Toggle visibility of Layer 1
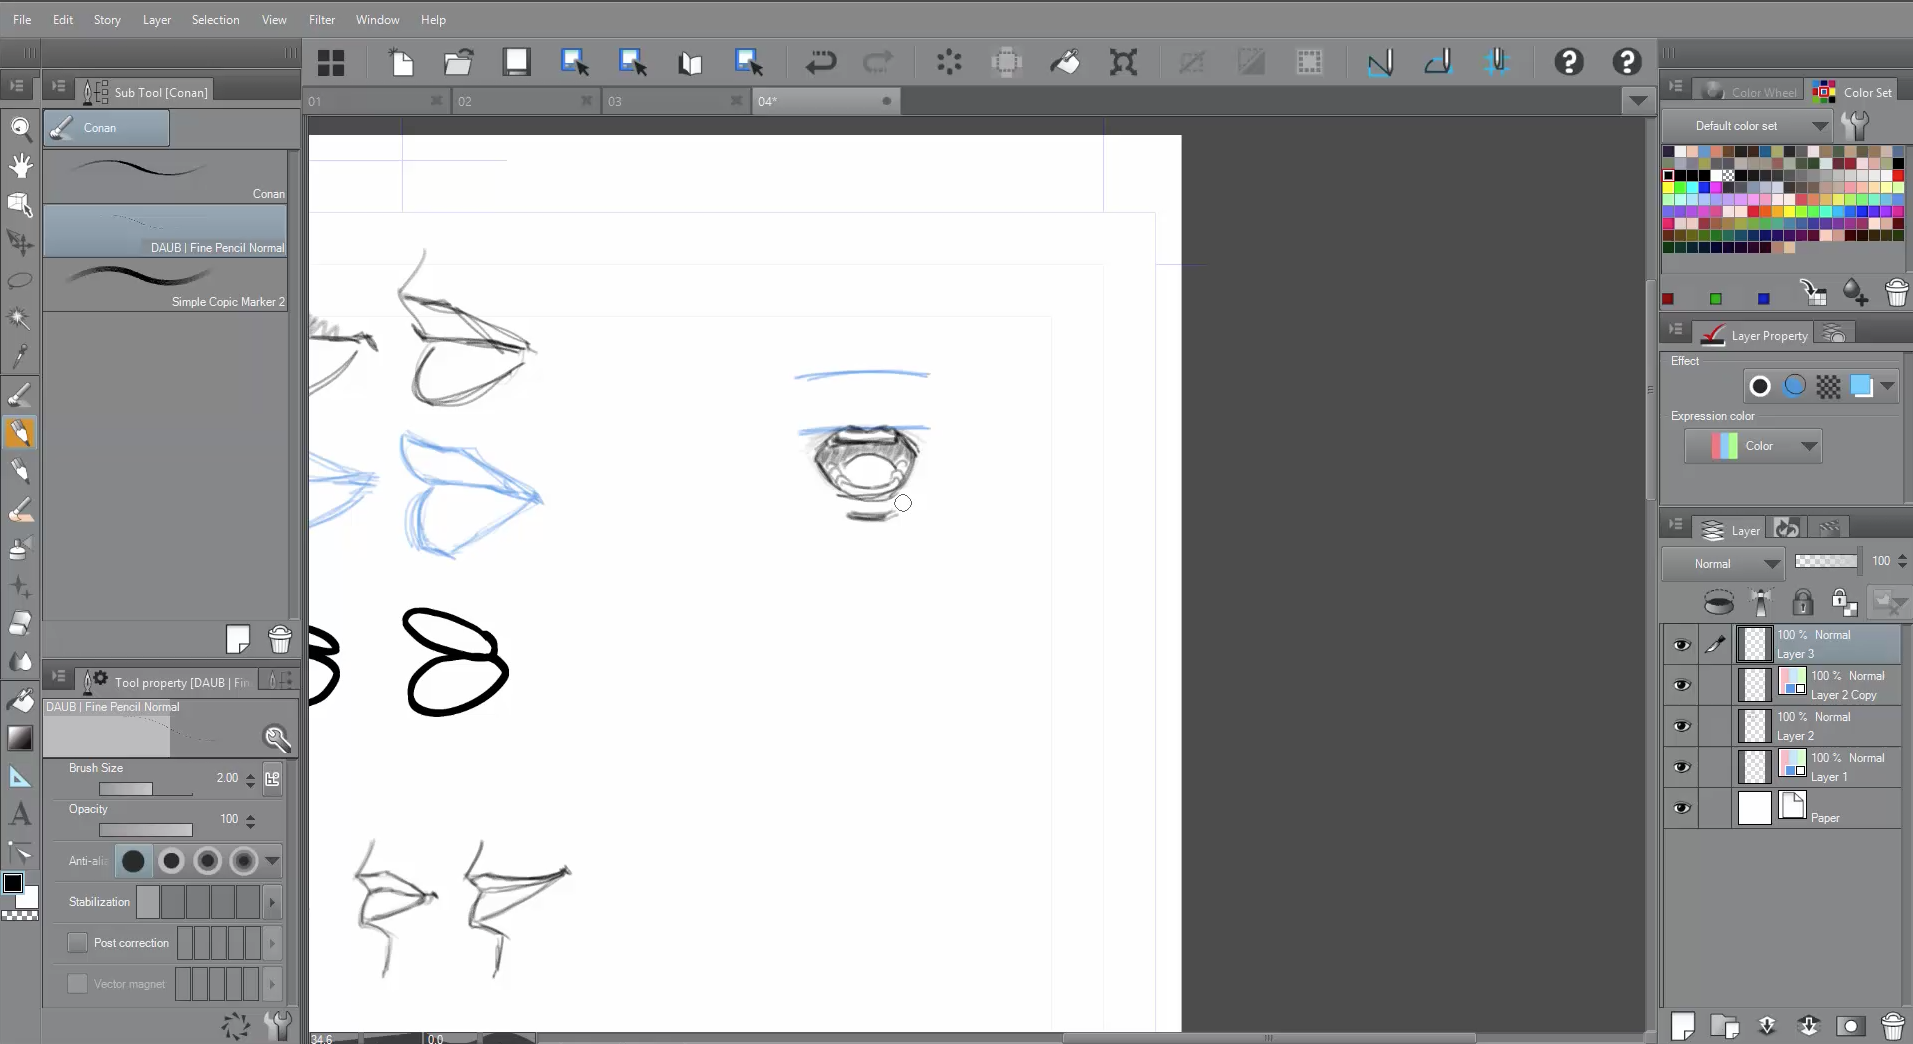Screen dimensions: 1913x1044 [x=1682, y=767]
